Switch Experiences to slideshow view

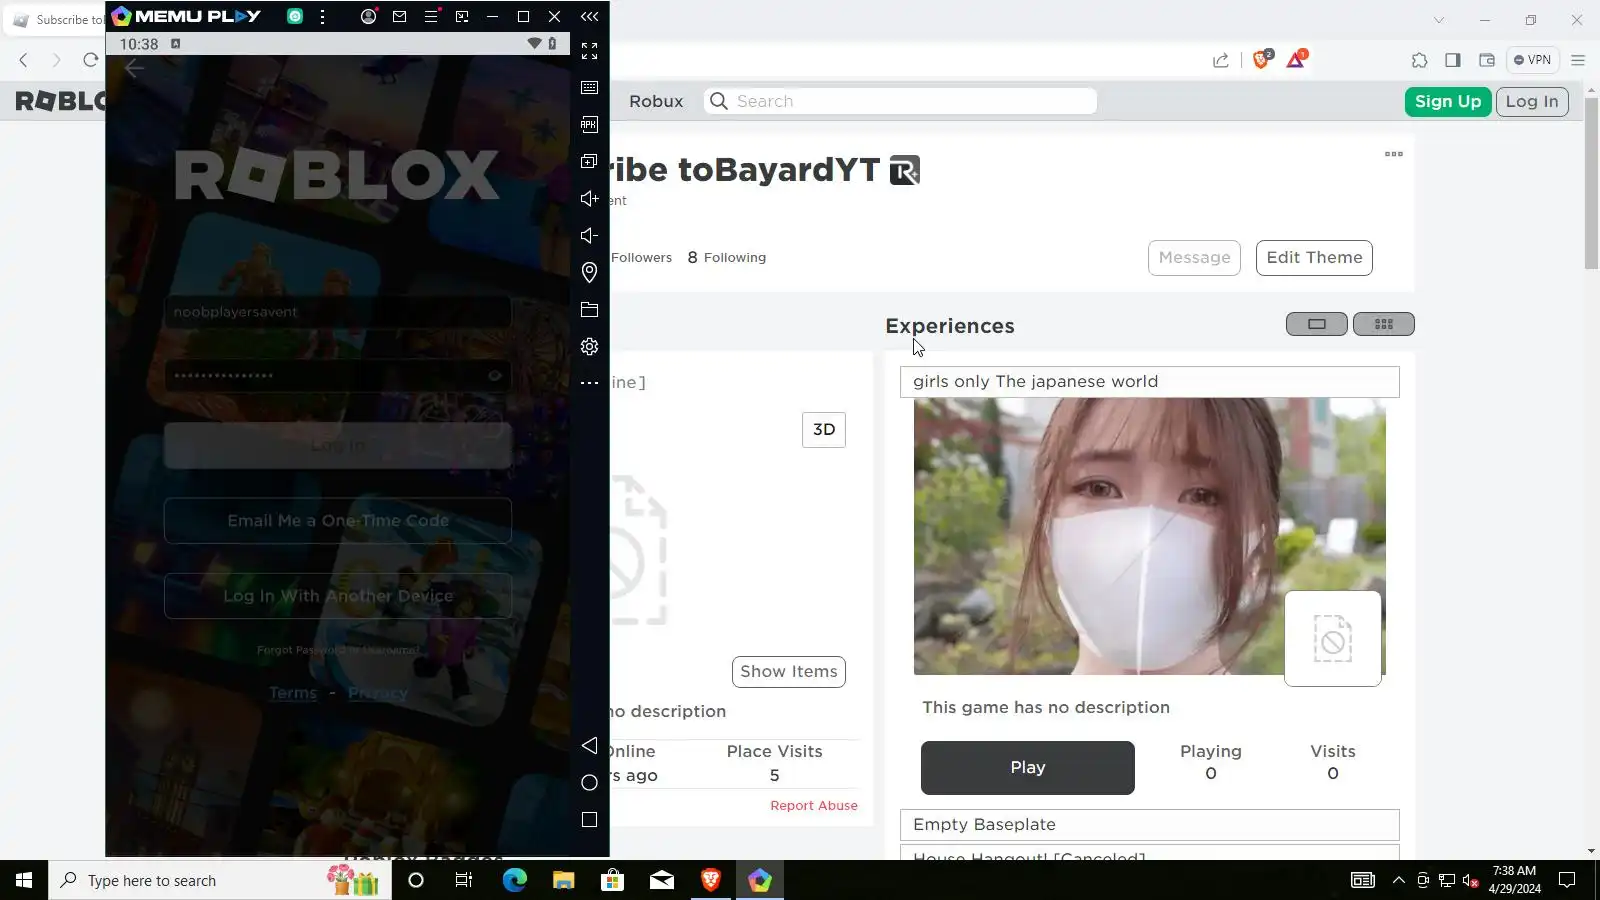coord(1317,324)
